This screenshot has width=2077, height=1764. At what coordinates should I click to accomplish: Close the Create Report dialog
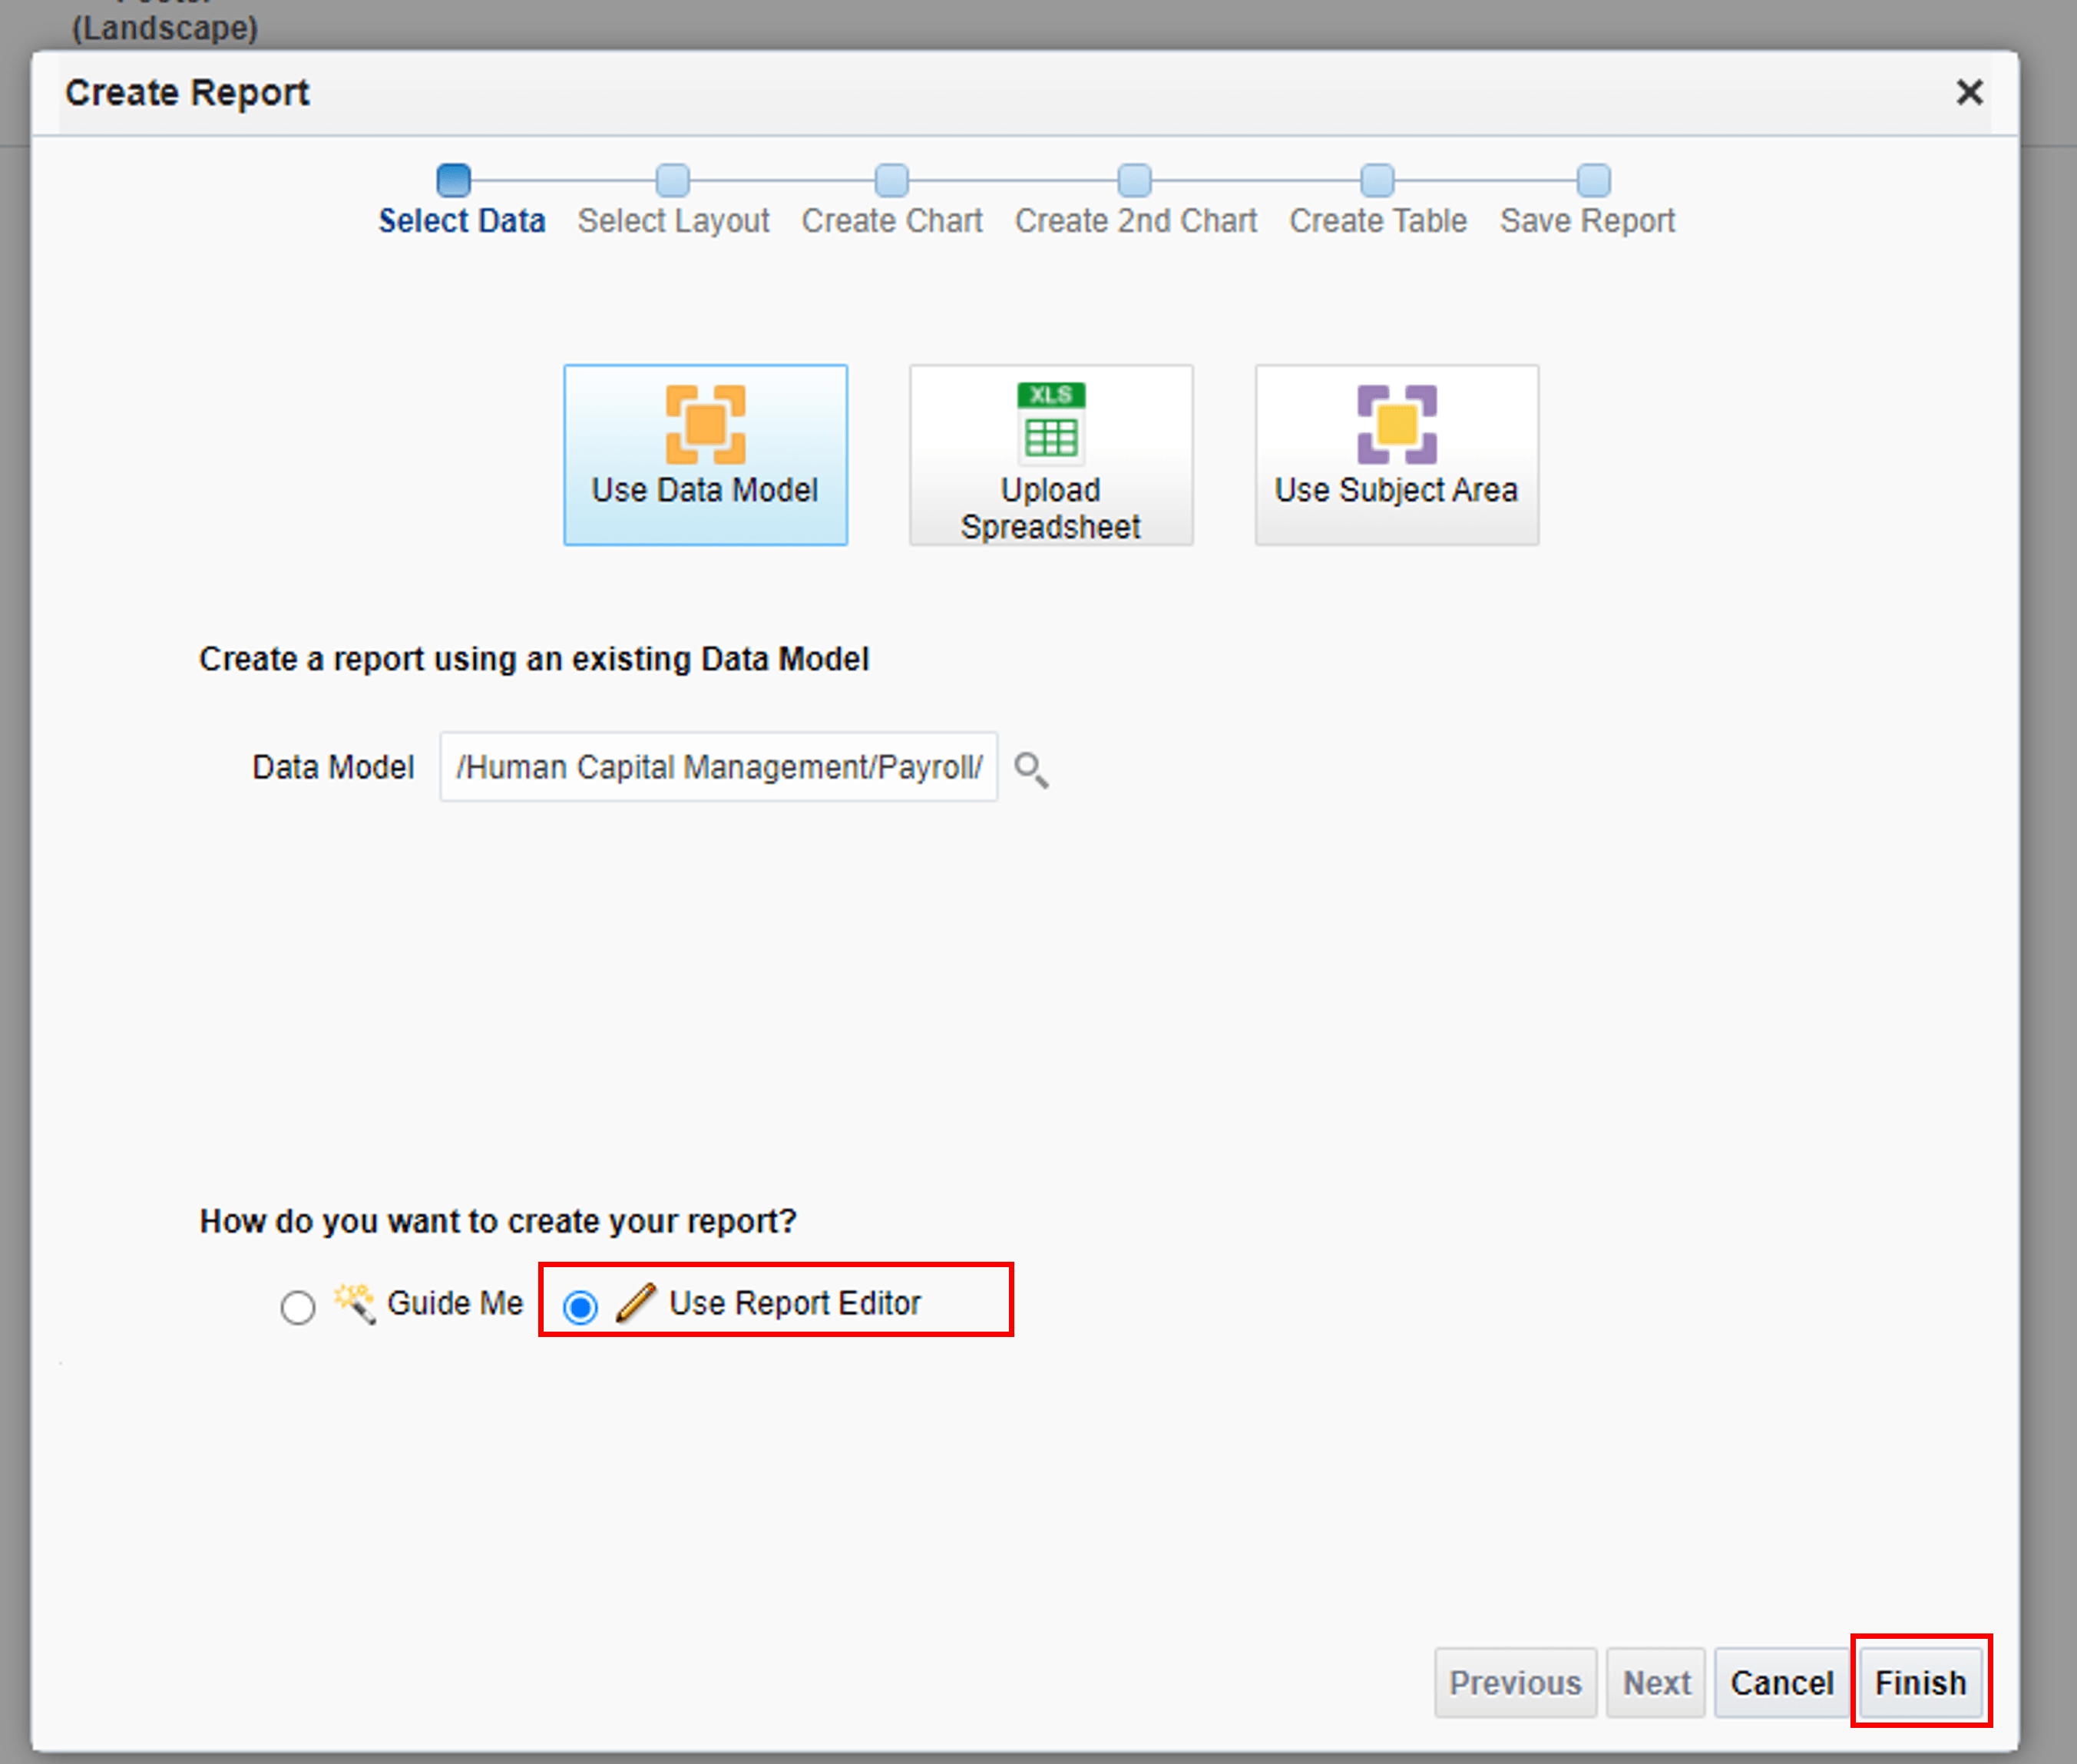1968,92
